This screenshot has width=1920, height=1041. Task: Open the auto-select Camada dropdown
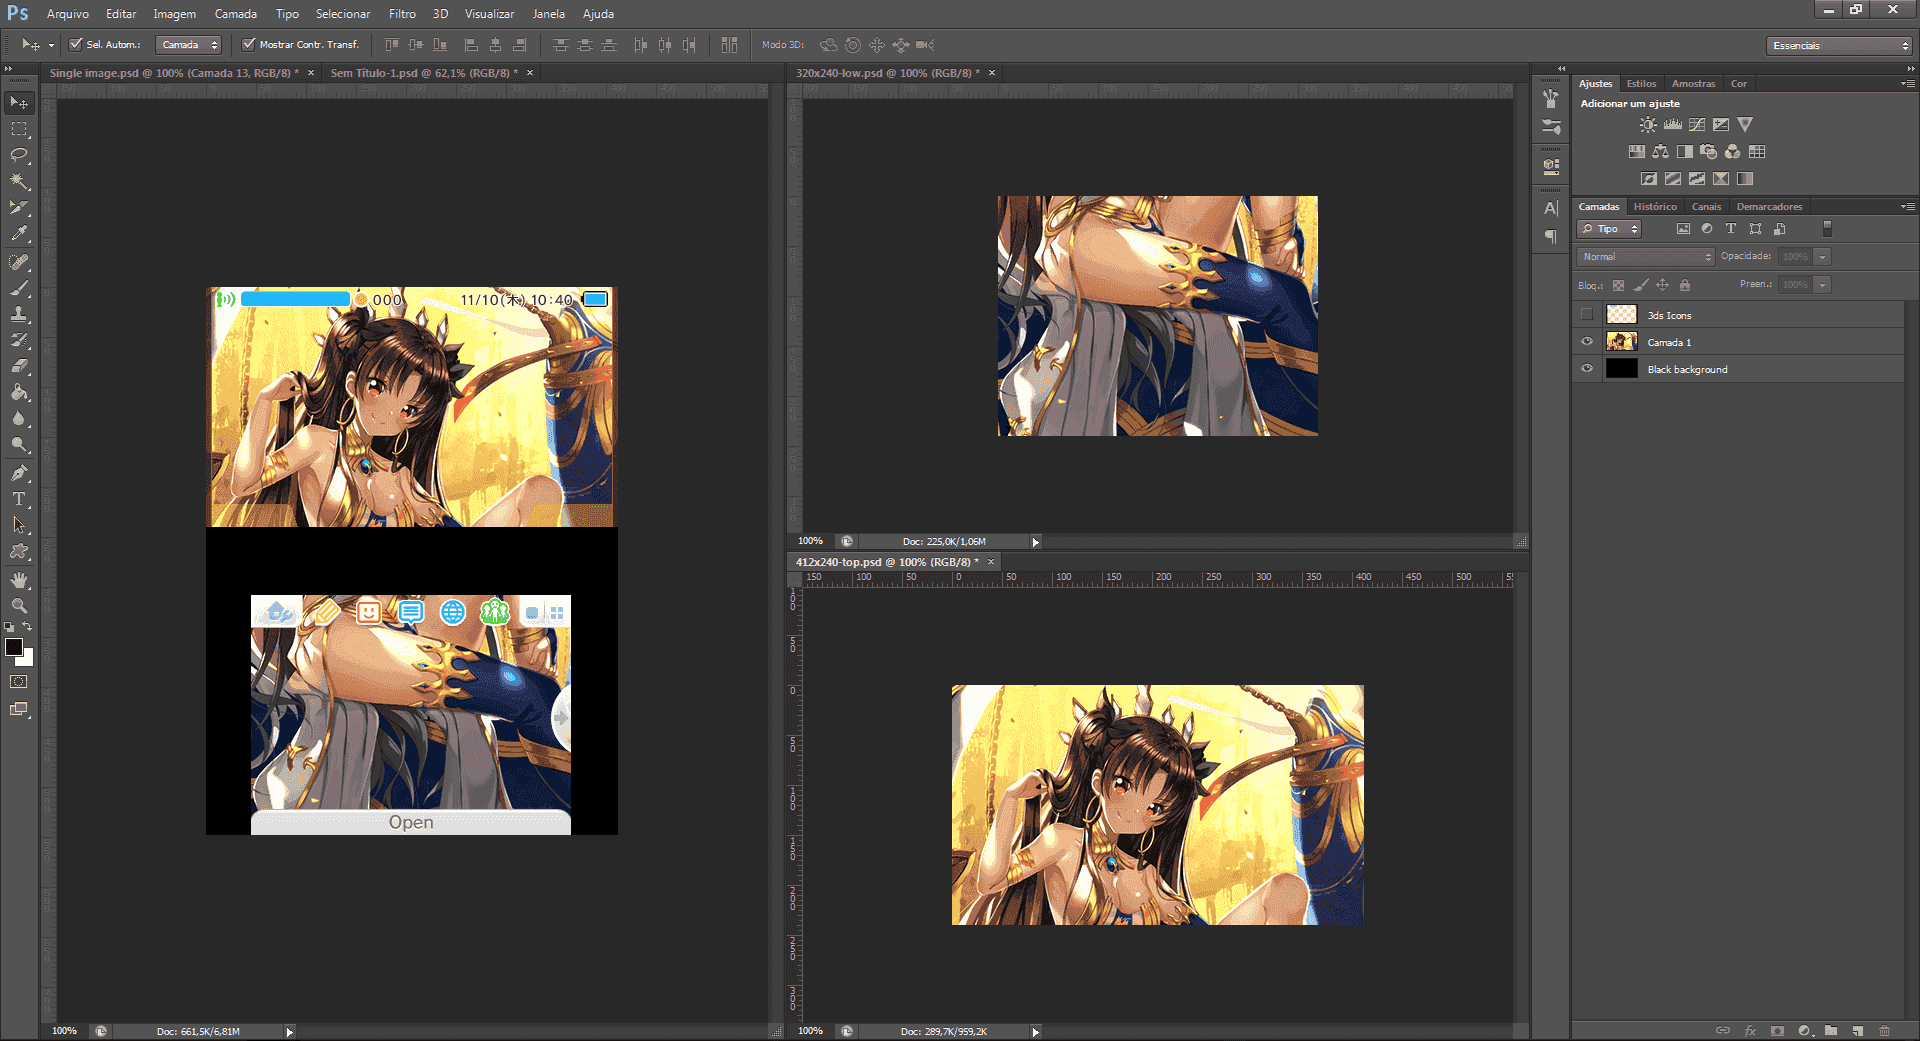[x=189, y=45]
